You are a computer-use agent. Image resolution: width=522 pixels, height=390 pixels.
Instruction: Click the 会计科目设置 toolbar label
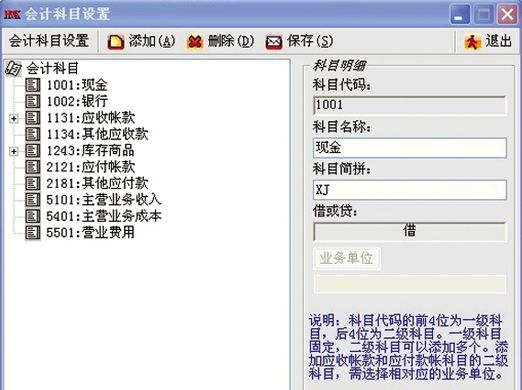click(49, 41)
